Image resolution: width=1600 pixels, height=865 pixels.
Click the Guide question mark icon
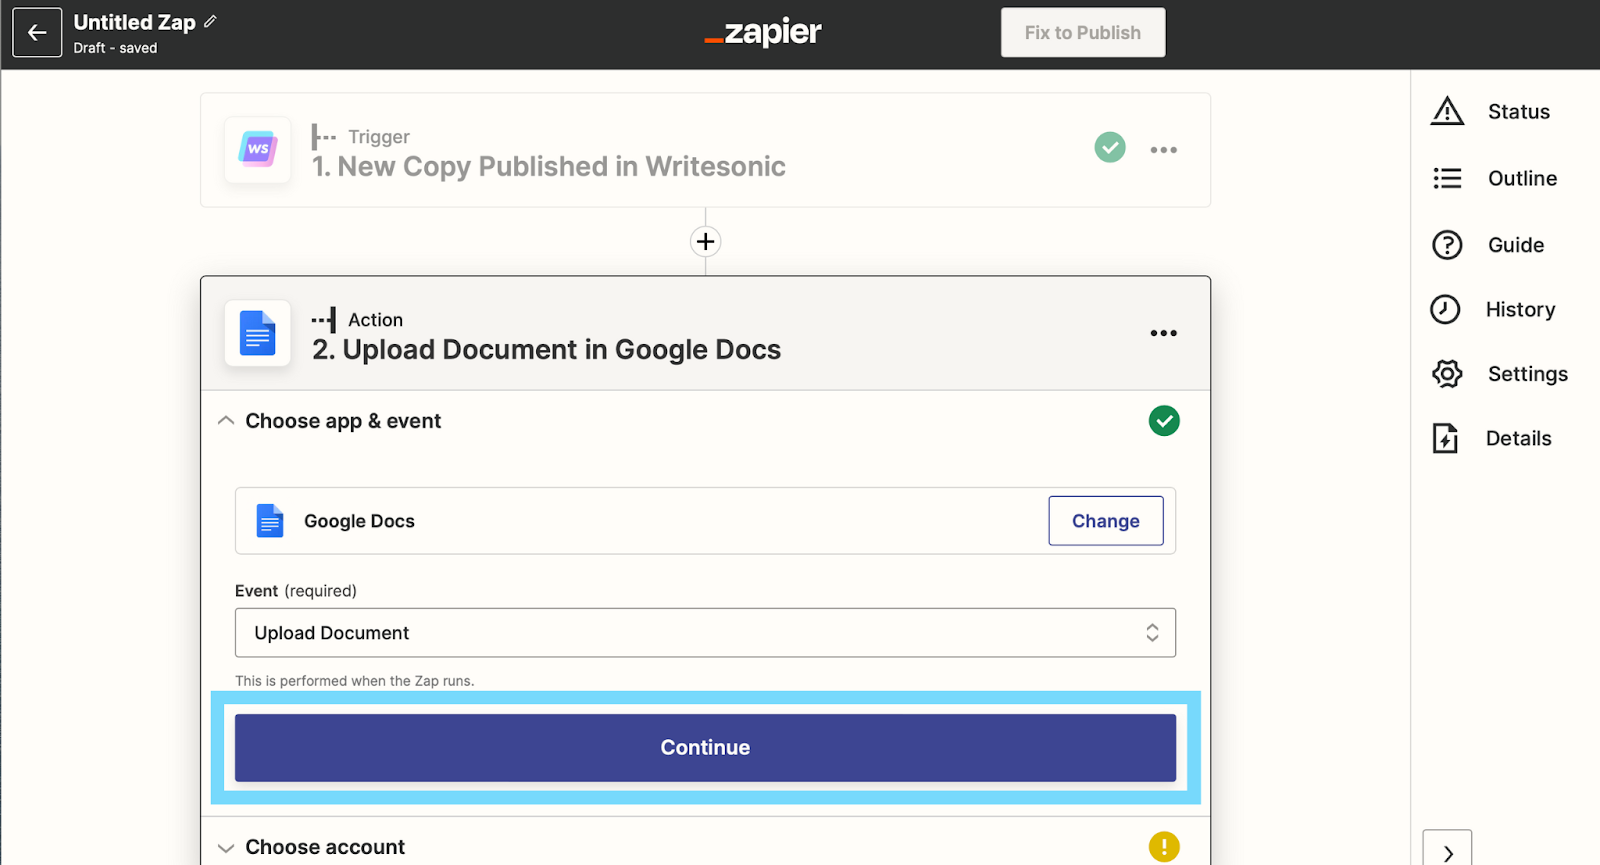[1447, 245]
